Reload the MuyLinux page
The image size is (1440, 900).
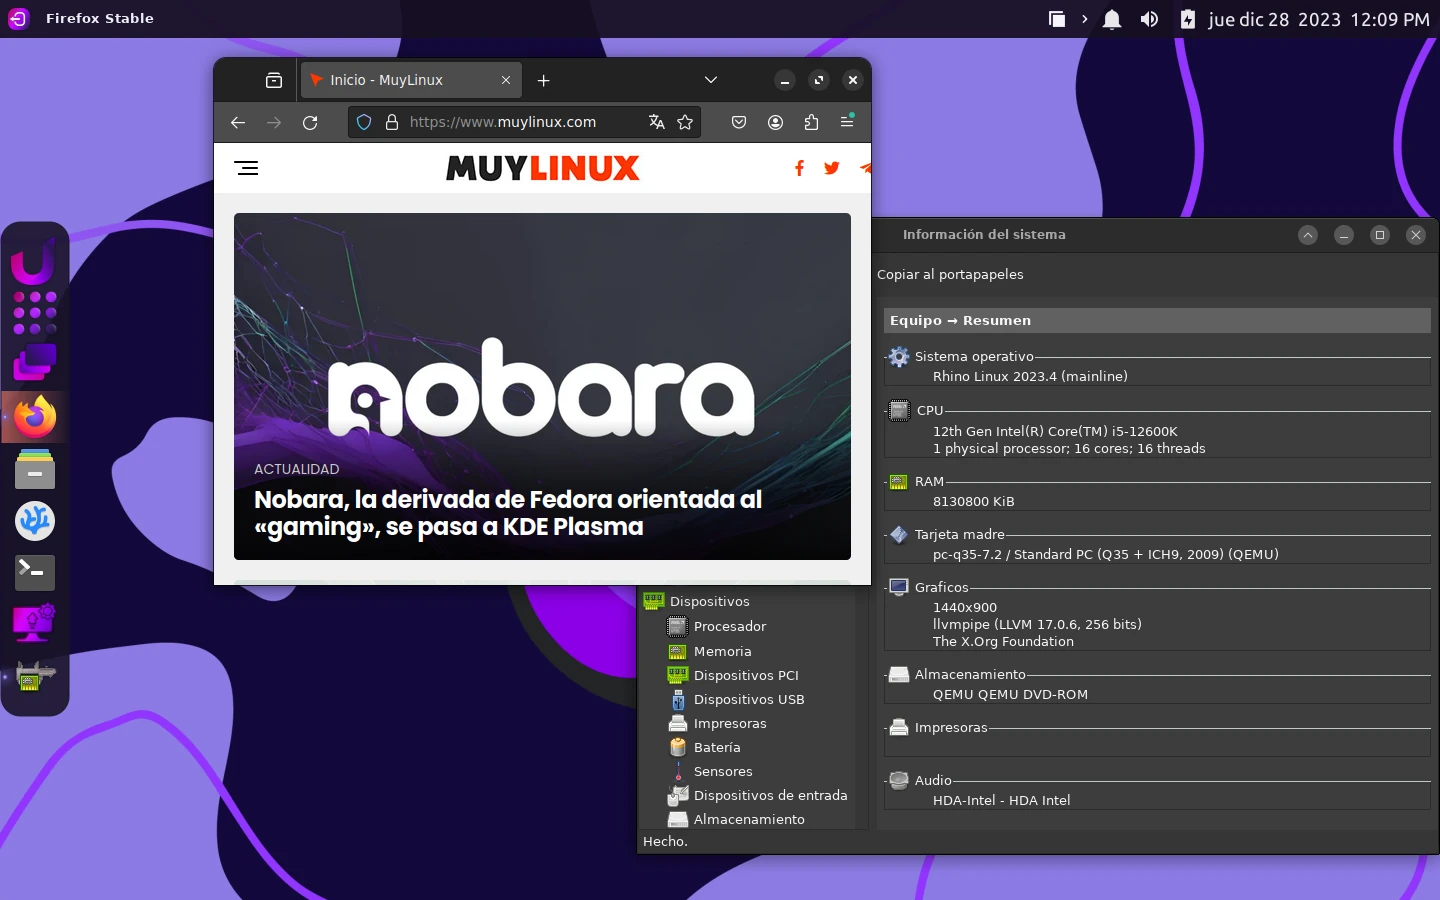(x=310, y=122)
